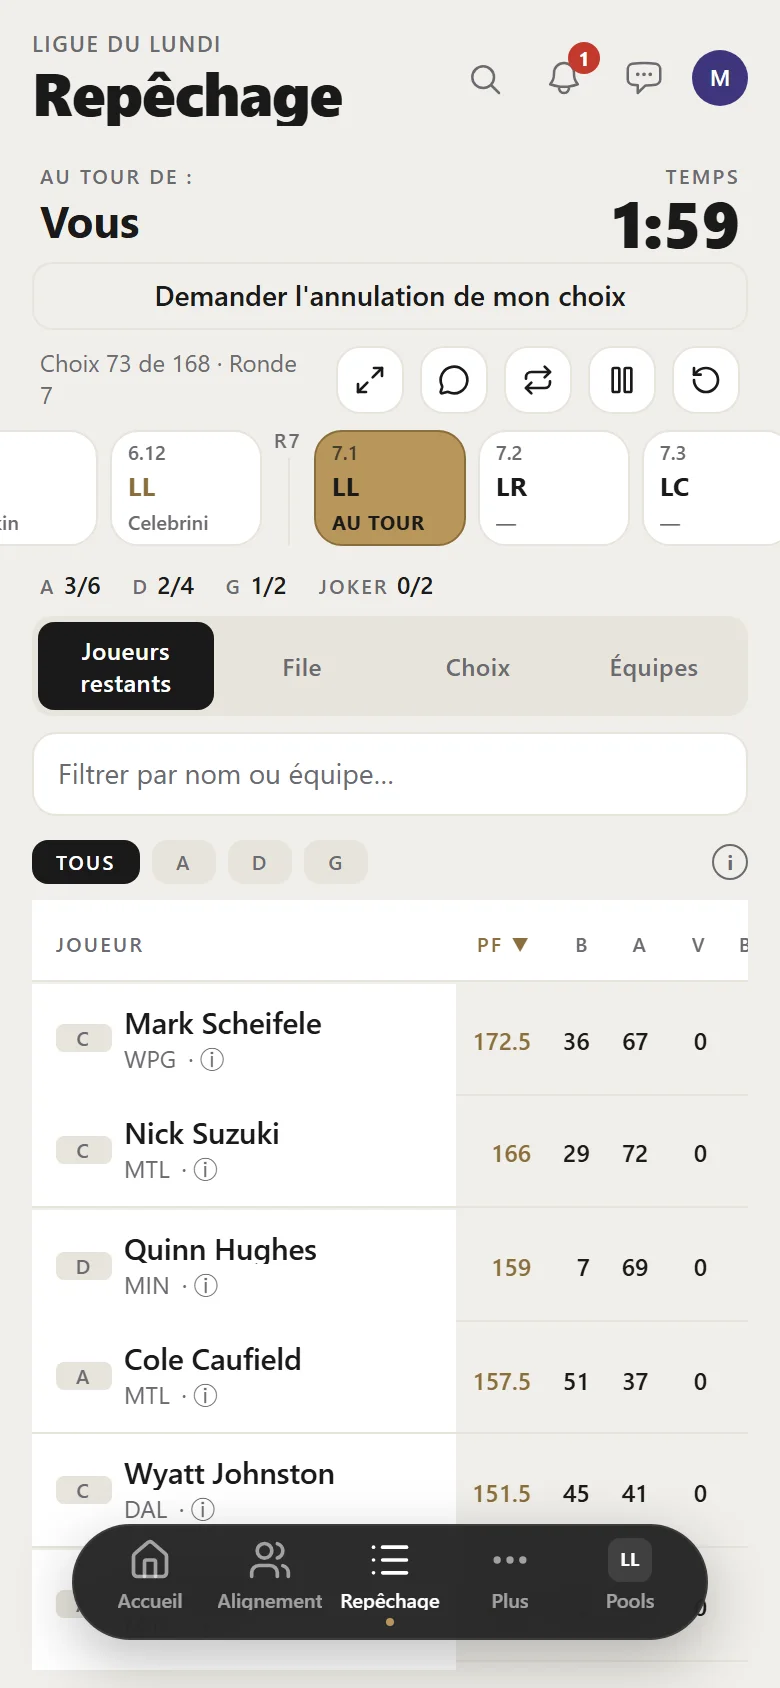Pause the draft with pause icon
Image resolution: width=780 pixels, height=1688 pixels.
[x=622, y=380]
